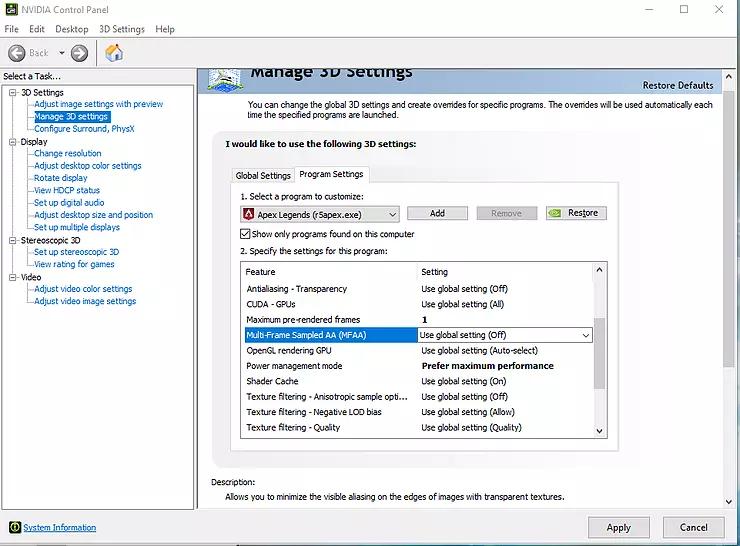Select Set up stereoscopic 3D
740x546 pixels.
(x=76, y=252)
